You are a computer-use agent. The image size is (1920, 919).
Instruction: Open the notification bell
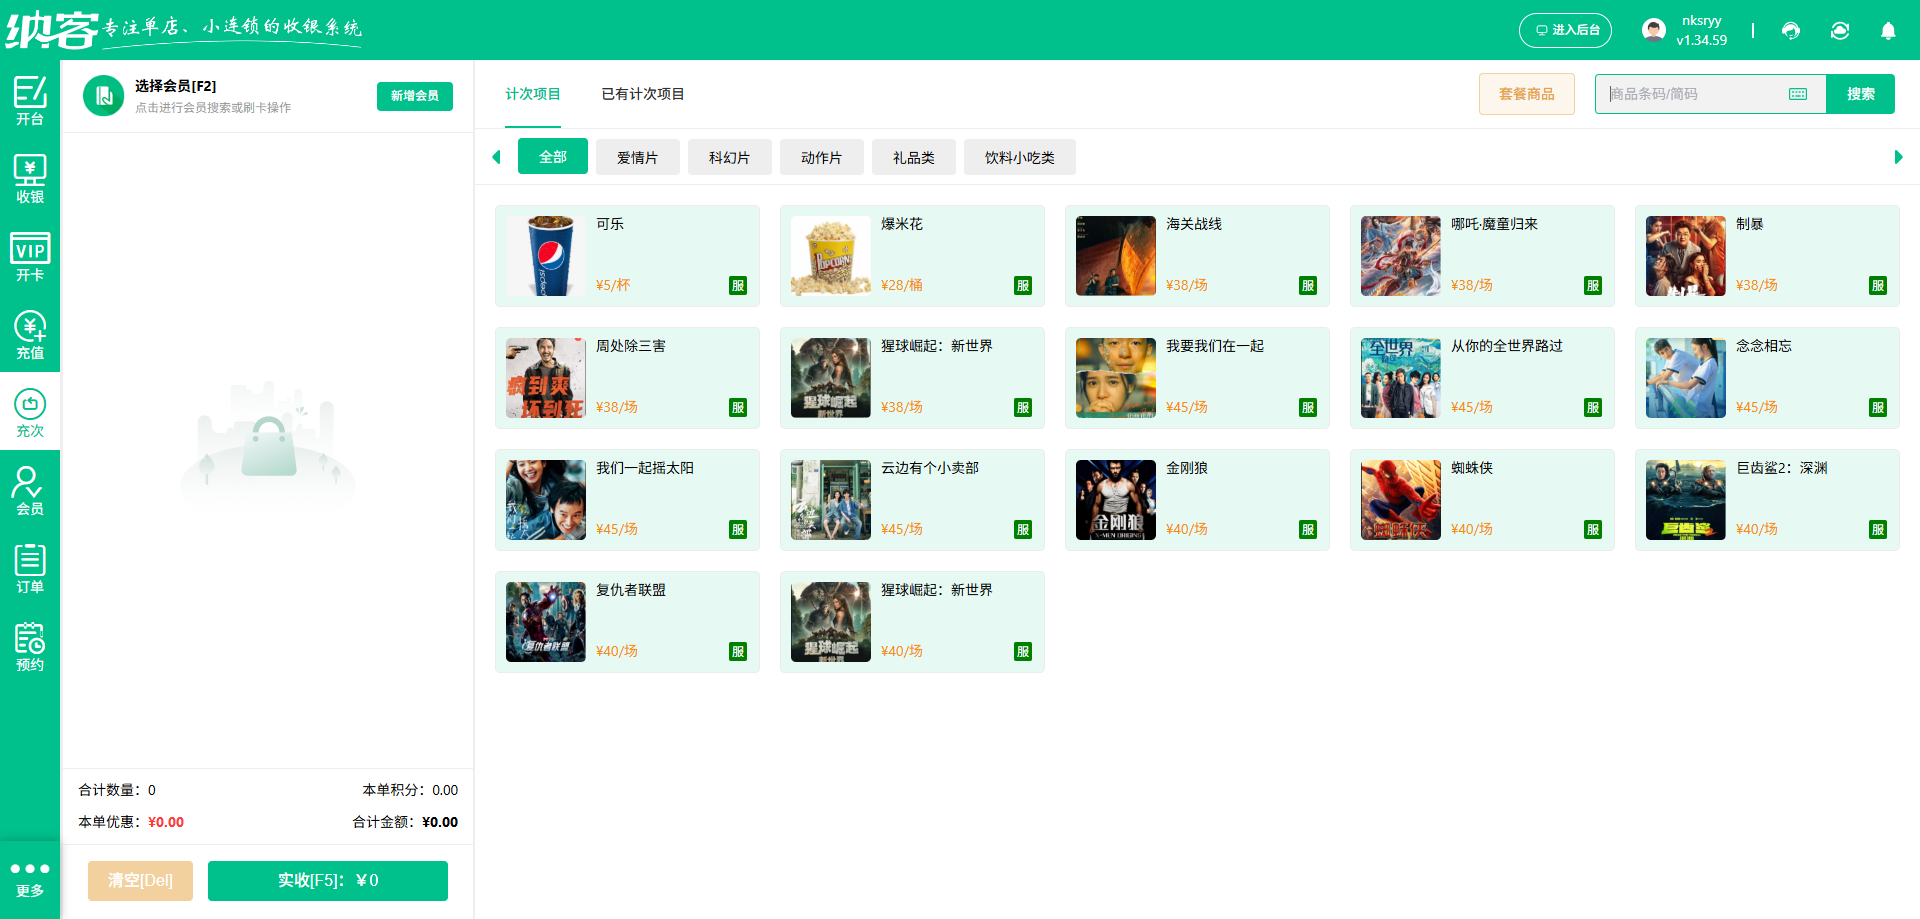pos(1888,30)
